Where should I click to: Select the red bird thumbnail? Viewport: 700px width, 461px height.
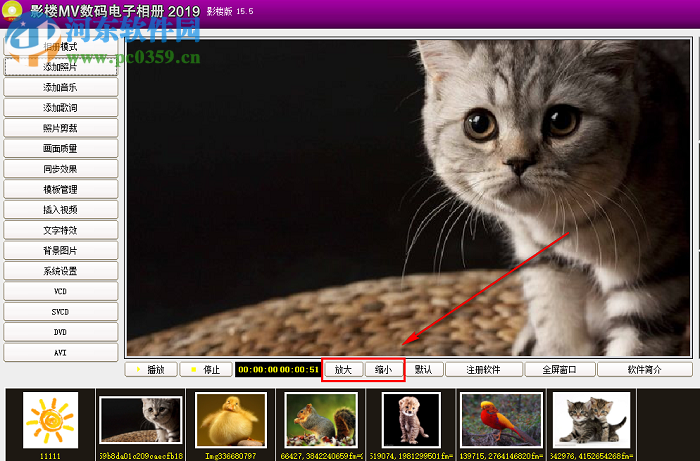tap(501, 420)
